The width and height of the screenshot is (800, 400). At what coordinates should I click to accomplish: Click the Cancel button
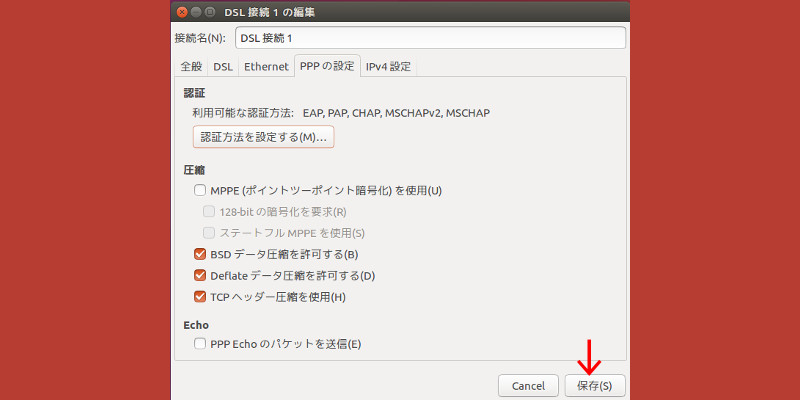(528, 386)
